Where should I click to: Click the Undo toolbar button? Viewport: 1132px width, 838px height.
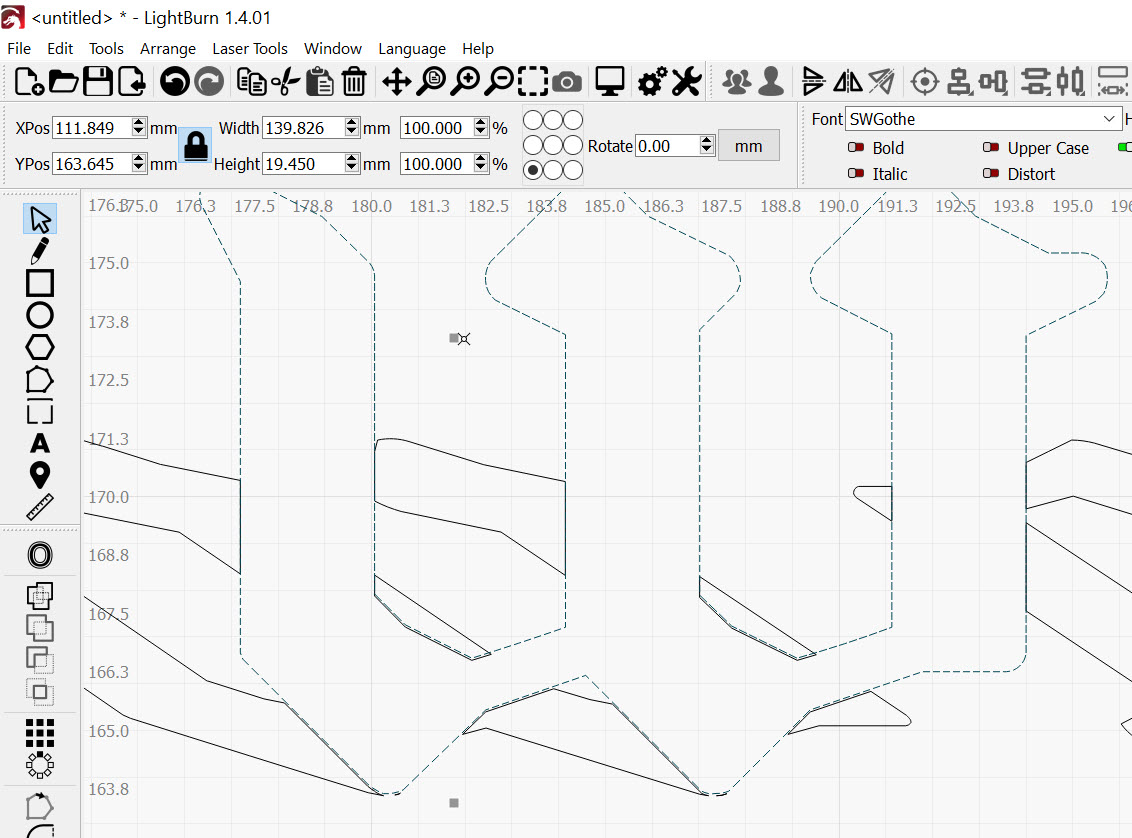pyautogui.click(x=173, y=82)
